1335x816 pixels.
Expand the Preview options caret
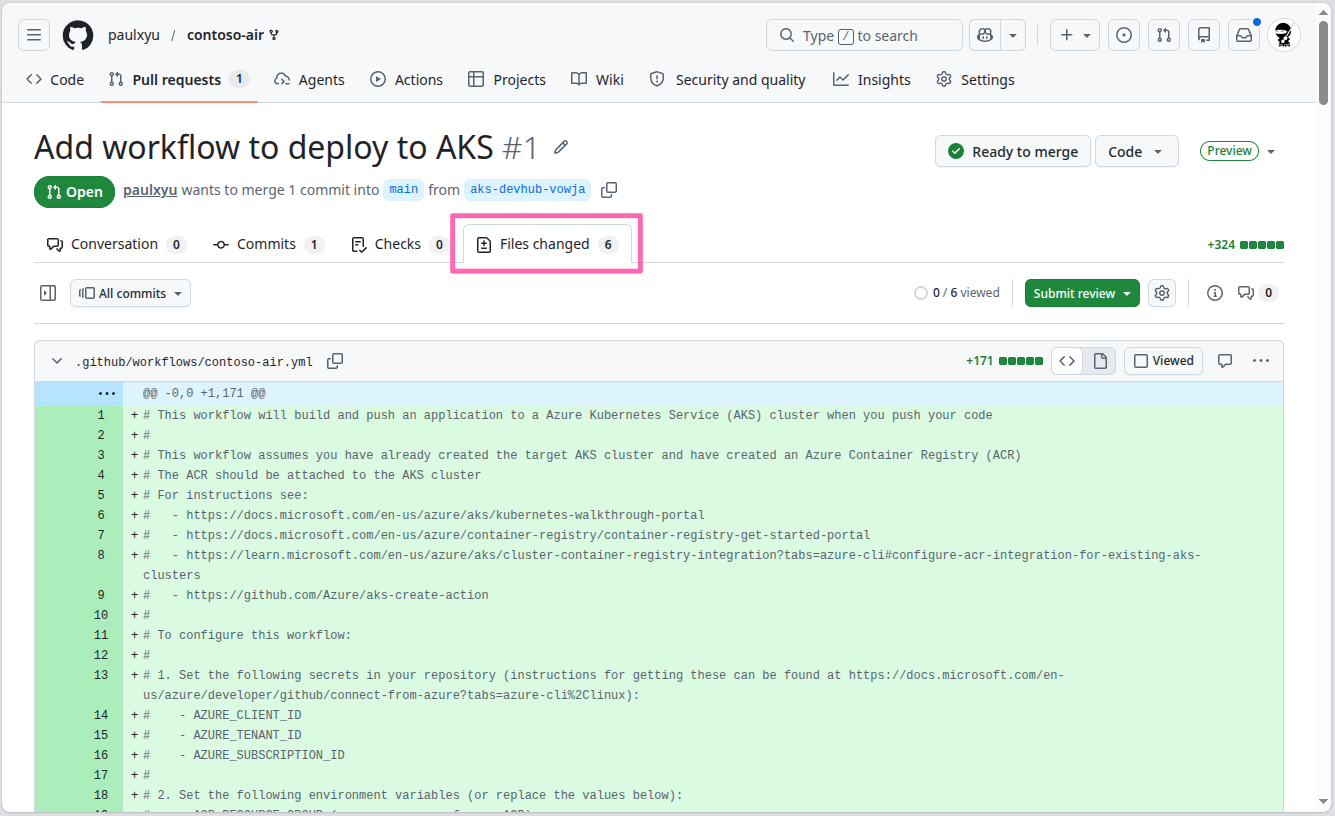coord(1271,152)
